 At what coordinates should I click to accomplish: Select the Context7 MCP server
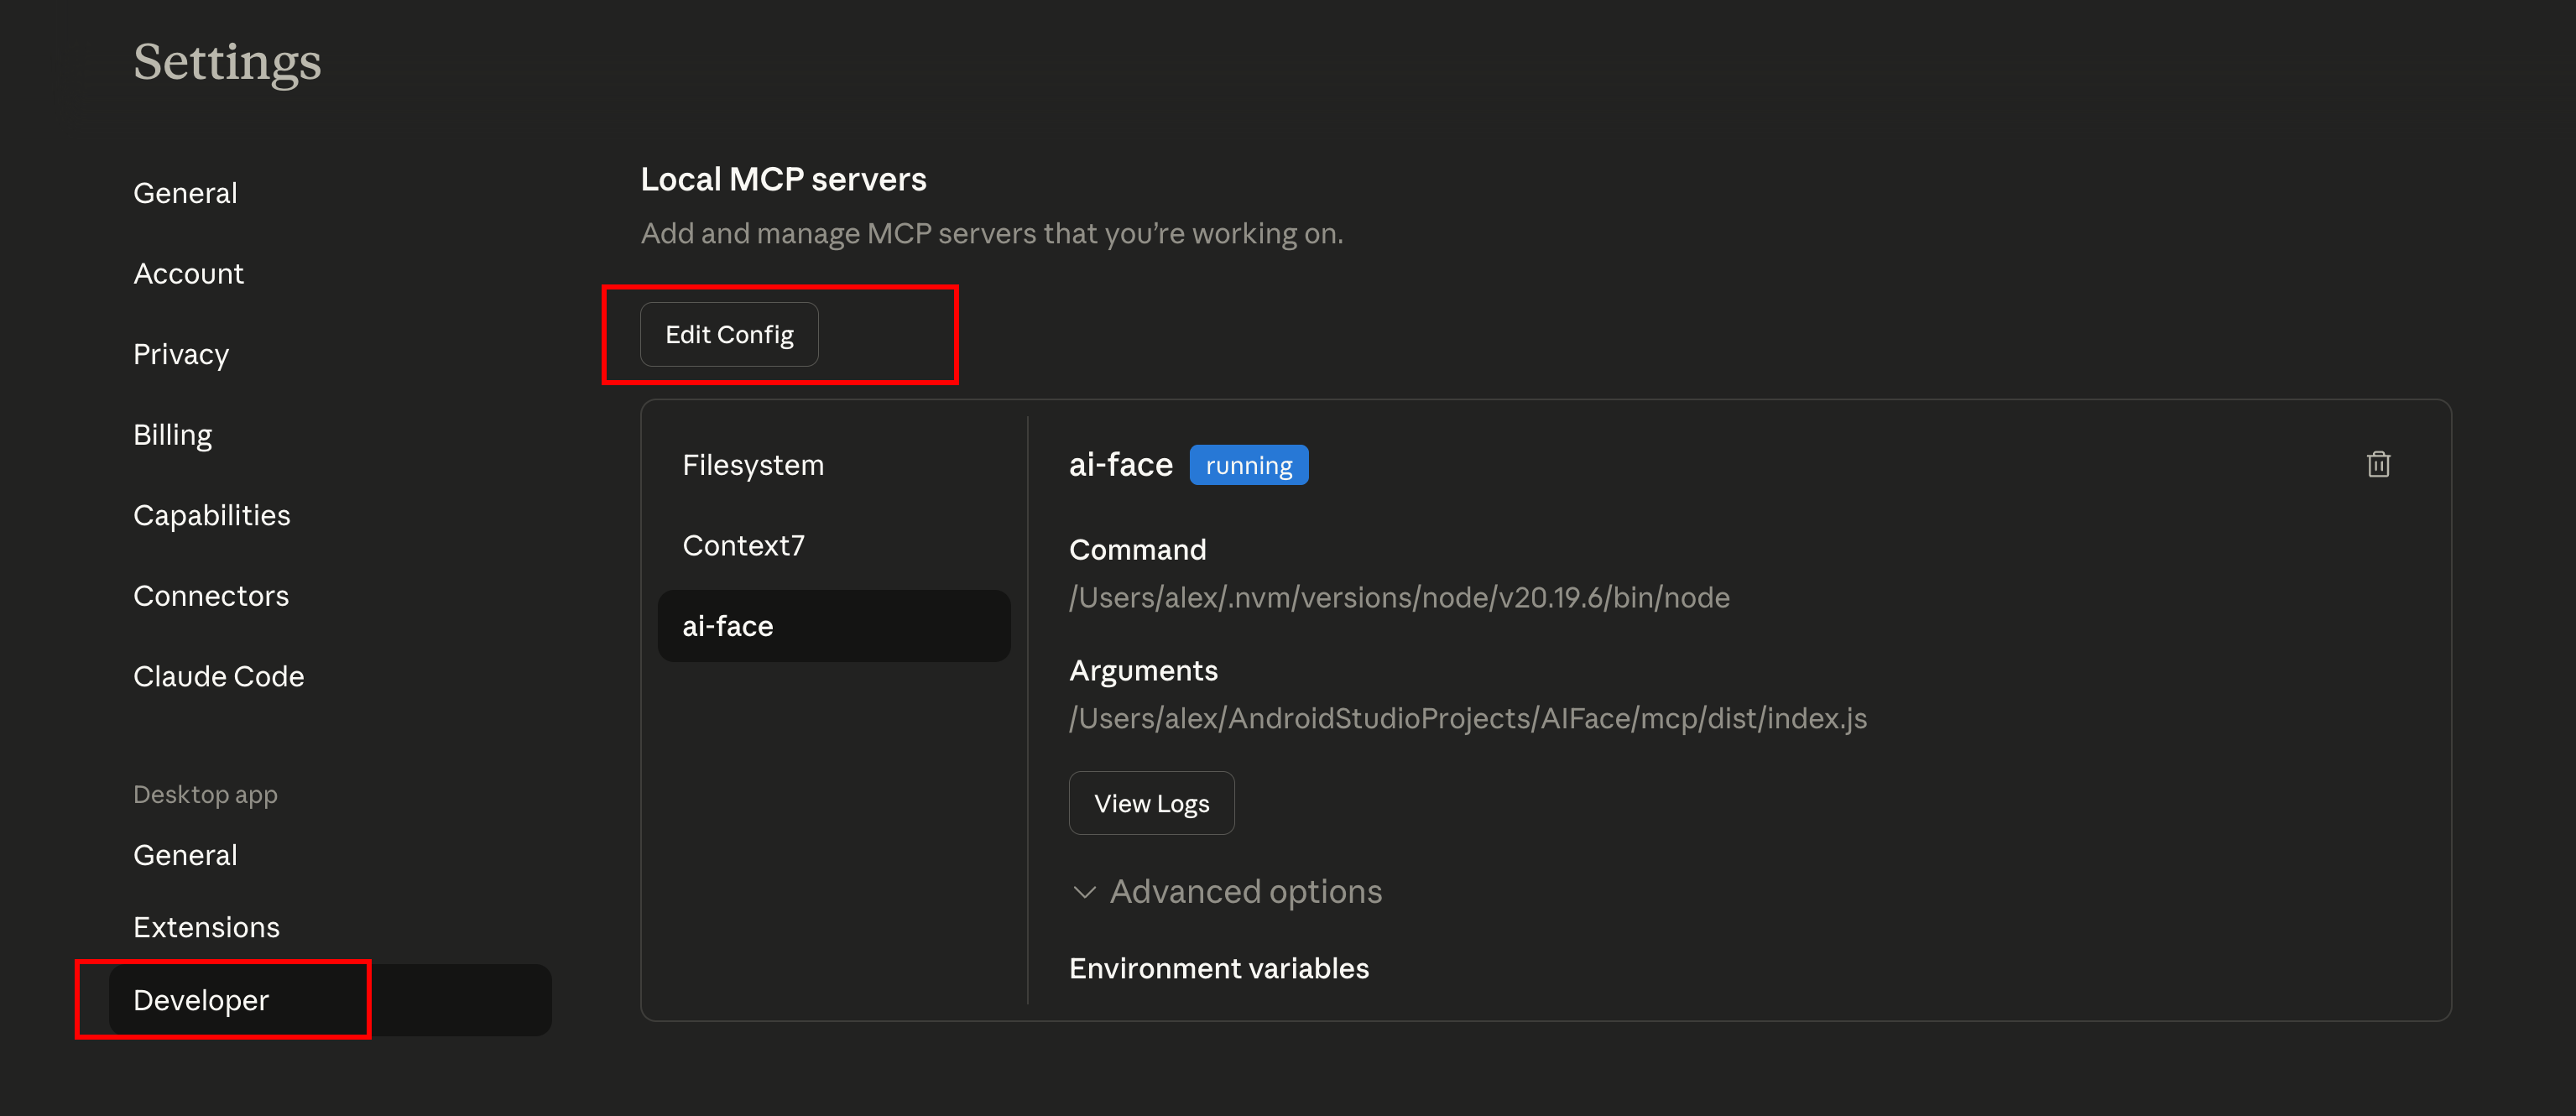743,546
